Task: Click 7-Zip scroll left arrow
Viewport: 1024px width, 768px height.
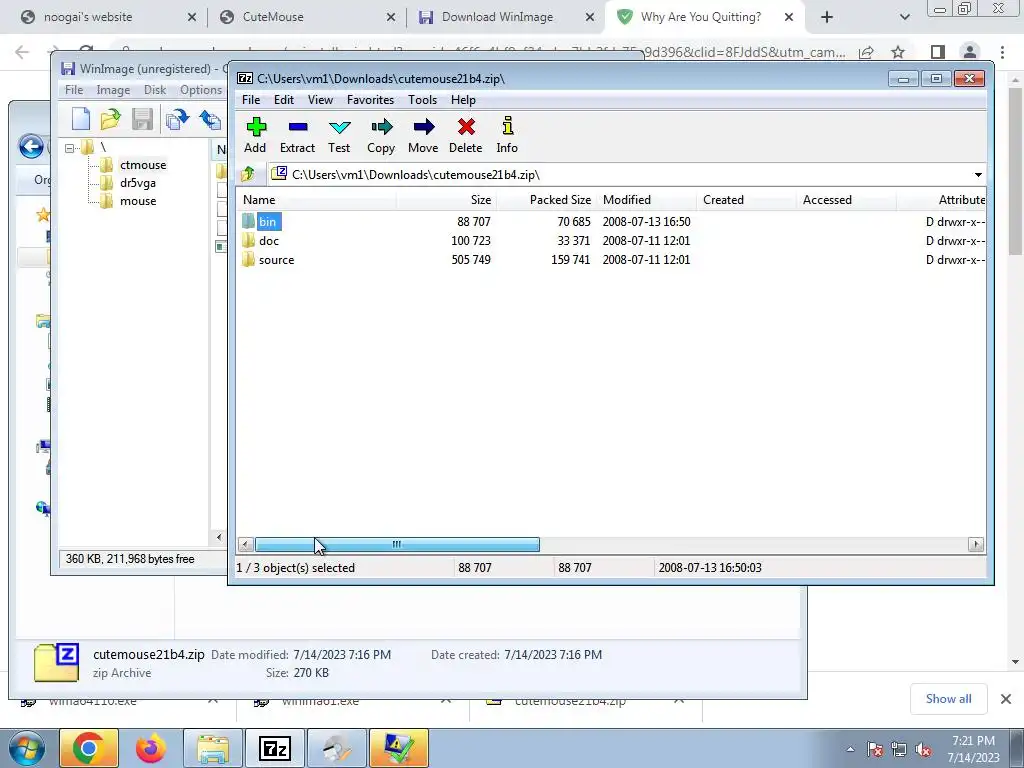Action: [x=246, y=544]
